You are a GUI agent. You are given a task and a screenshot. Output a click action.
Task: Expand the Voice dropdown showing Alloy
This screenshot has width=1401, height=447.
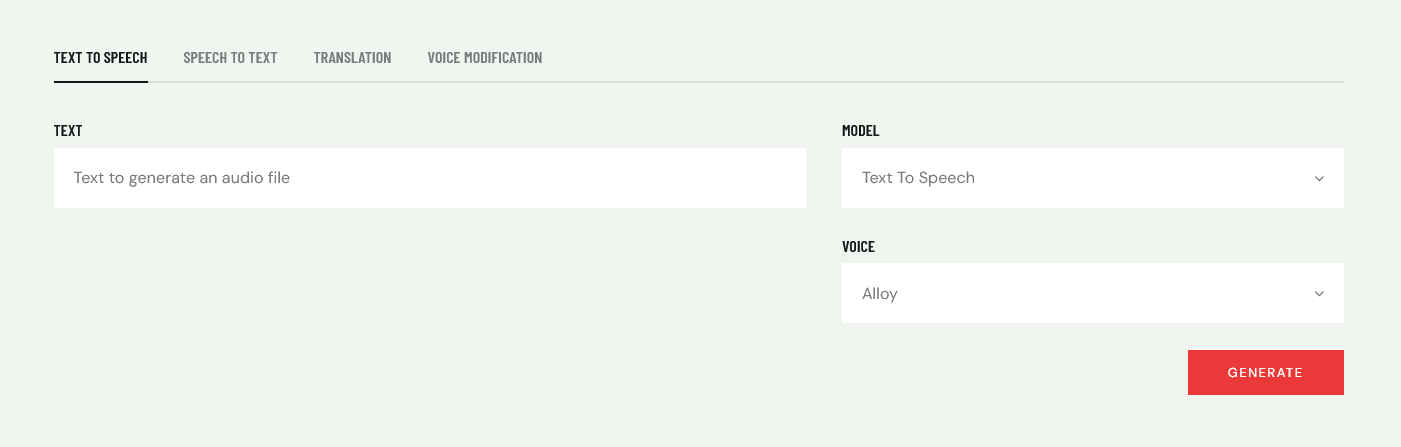(1093, 293)
